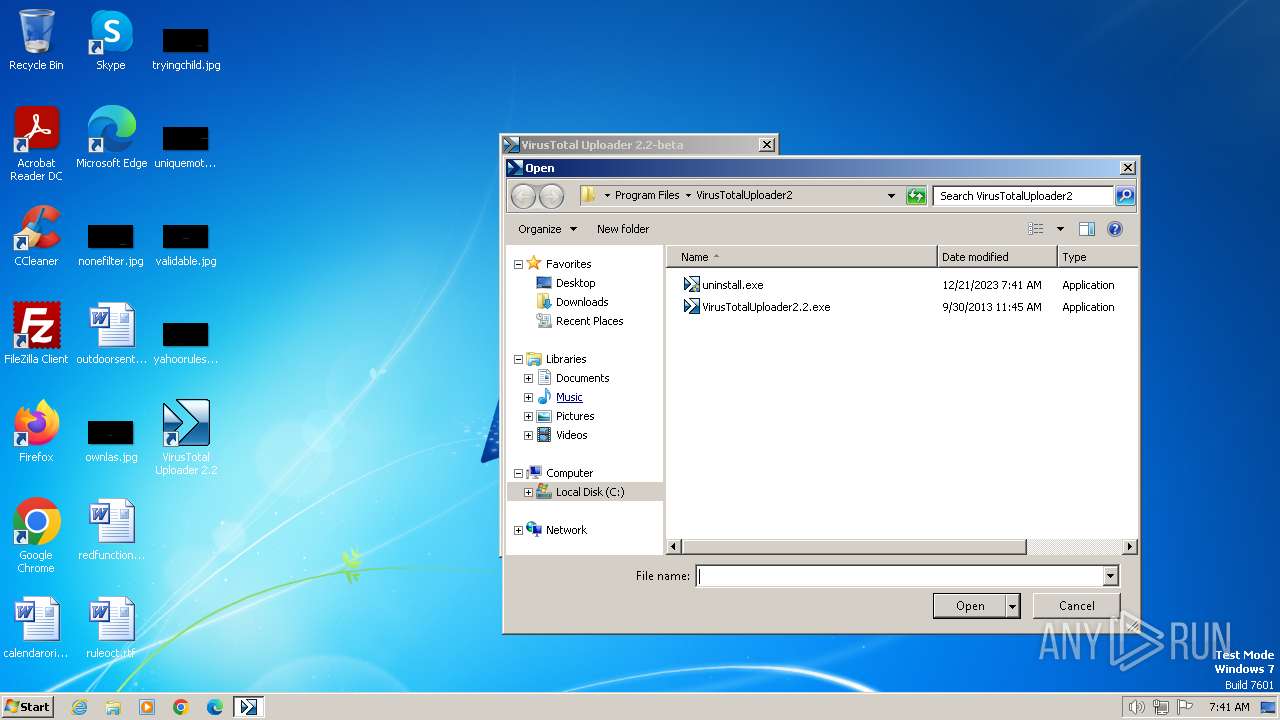Open view options dropdown arrow
1280x720 pixels.
click(1060, 229)
